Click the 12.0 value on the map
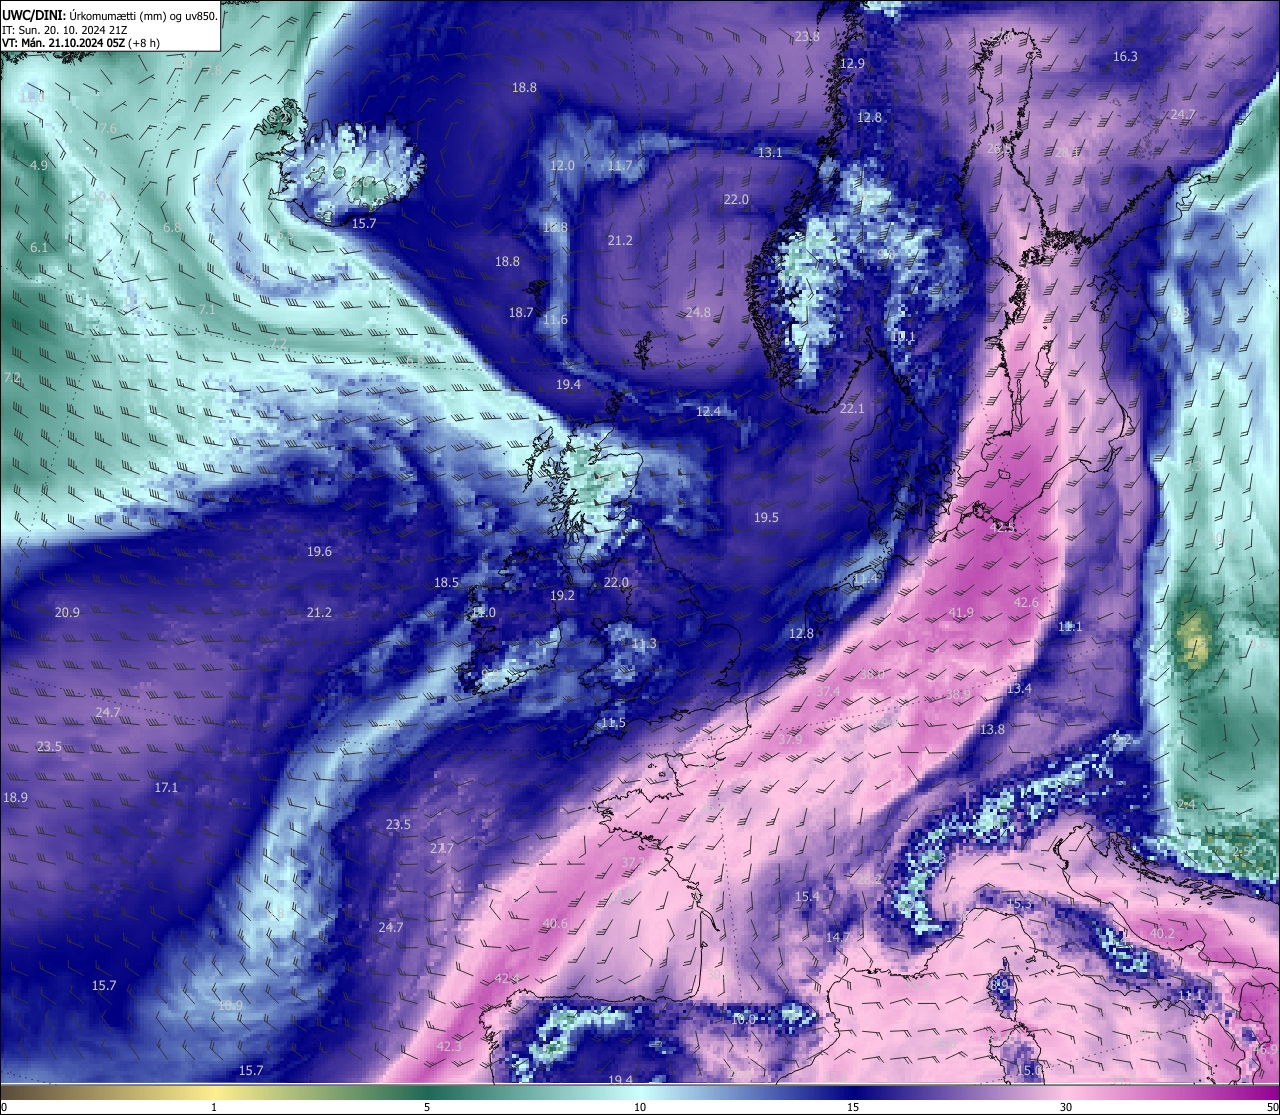The image size is (1280, 1115). point(563,165)
